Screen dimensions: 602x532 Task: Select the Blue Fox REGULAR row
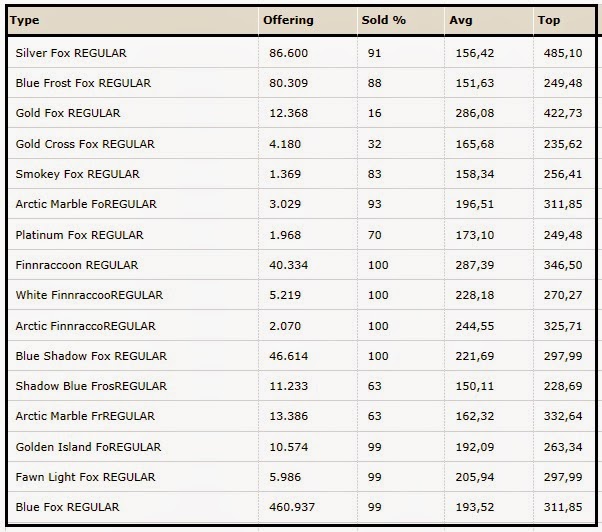[x=67, y=507]
